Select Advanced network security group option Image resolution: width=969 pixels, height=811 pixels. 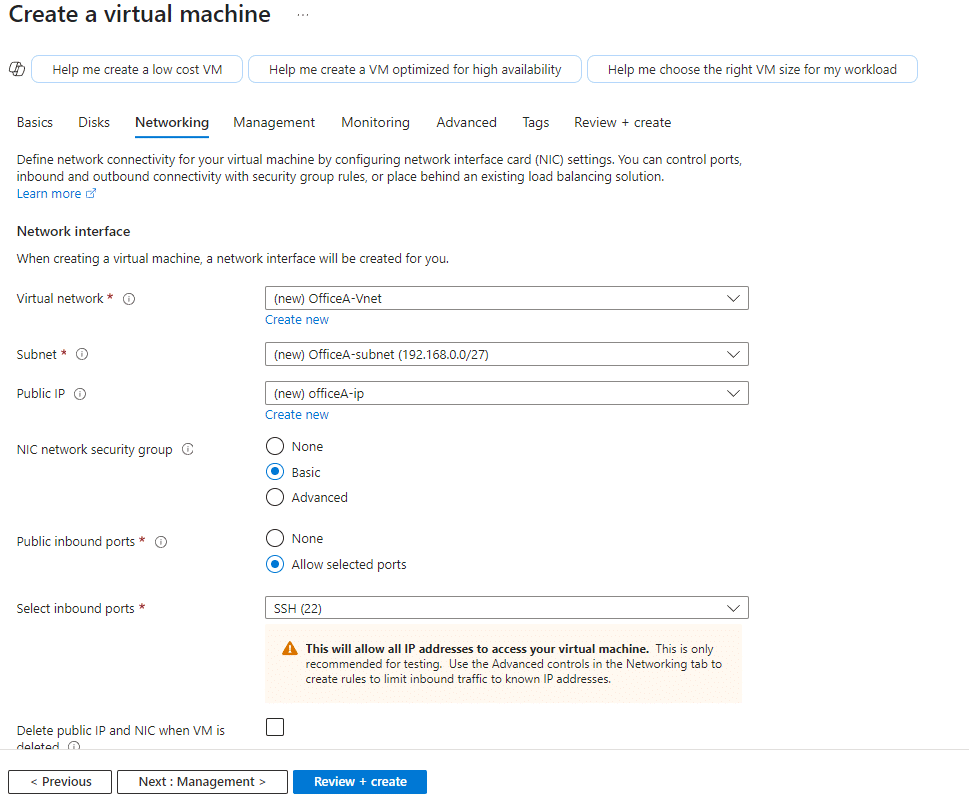click(x=275, y=497)
